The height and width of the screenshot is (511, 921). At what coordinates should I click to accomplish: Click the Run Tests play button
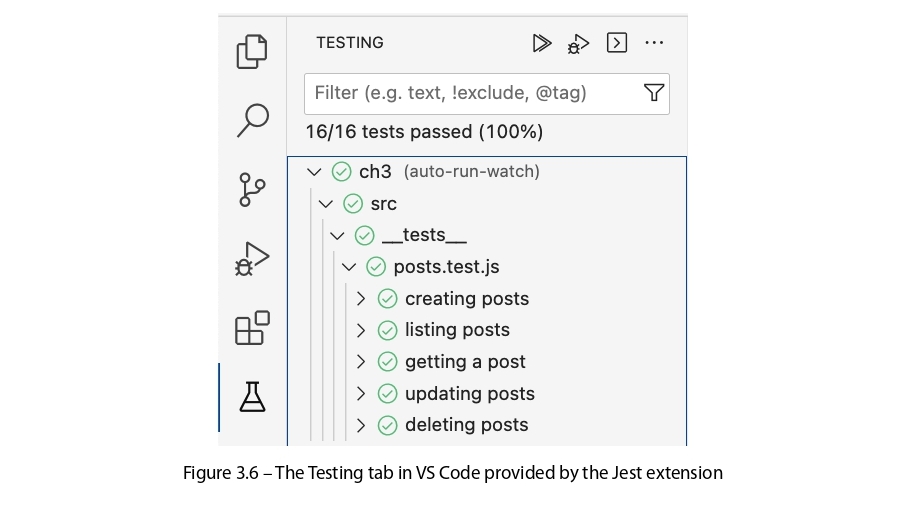pyautogui.click(x=542, y=43)
